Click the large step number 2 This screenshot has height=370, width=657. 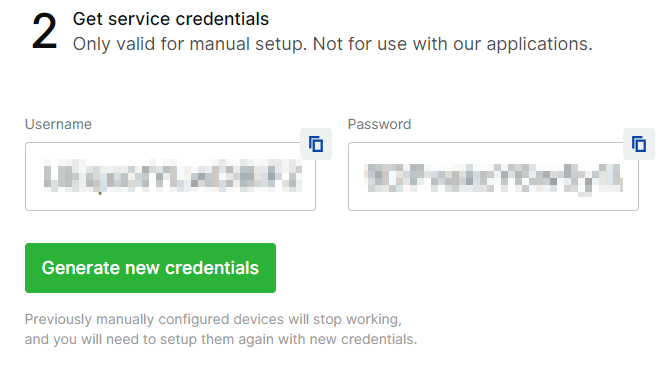44,31
